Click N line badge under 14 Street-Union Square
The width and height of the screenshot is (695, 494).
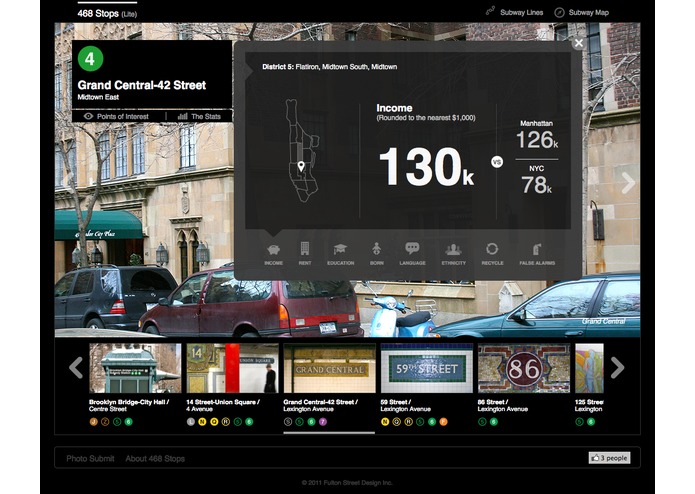(202, 422)
